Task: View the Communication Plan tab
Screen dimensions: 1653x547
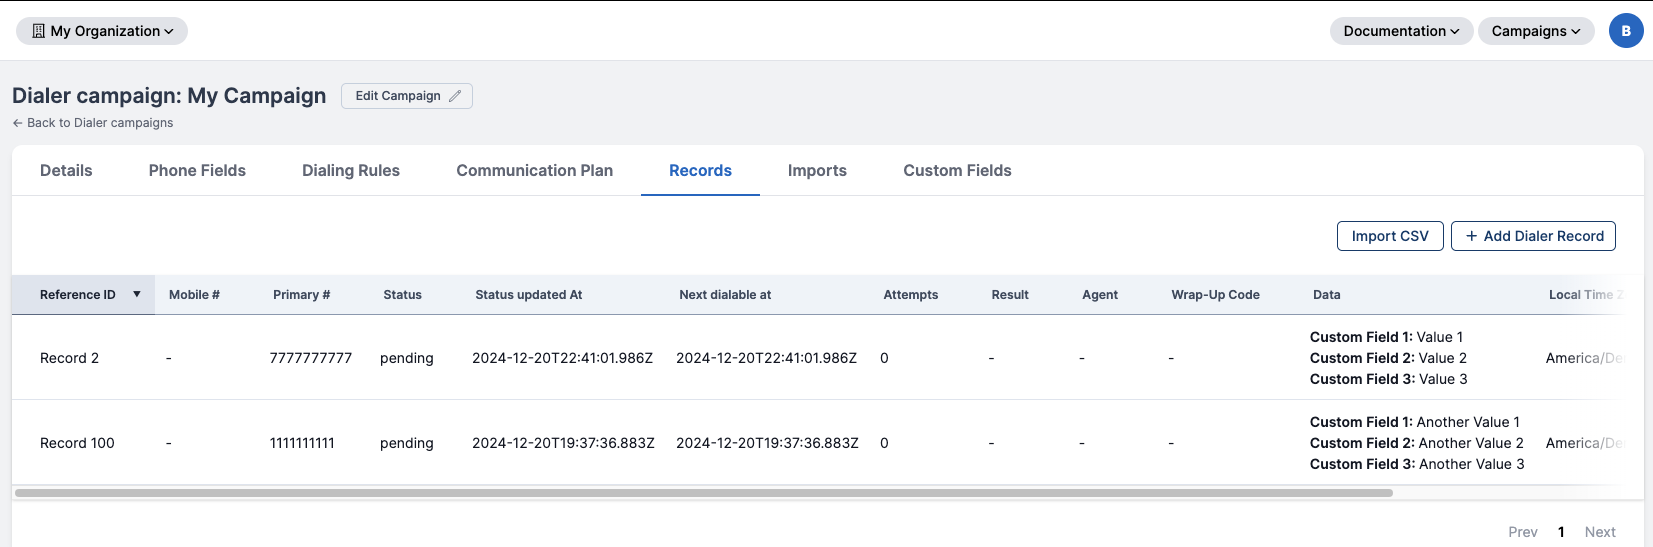Action: [x=535, y=171]
